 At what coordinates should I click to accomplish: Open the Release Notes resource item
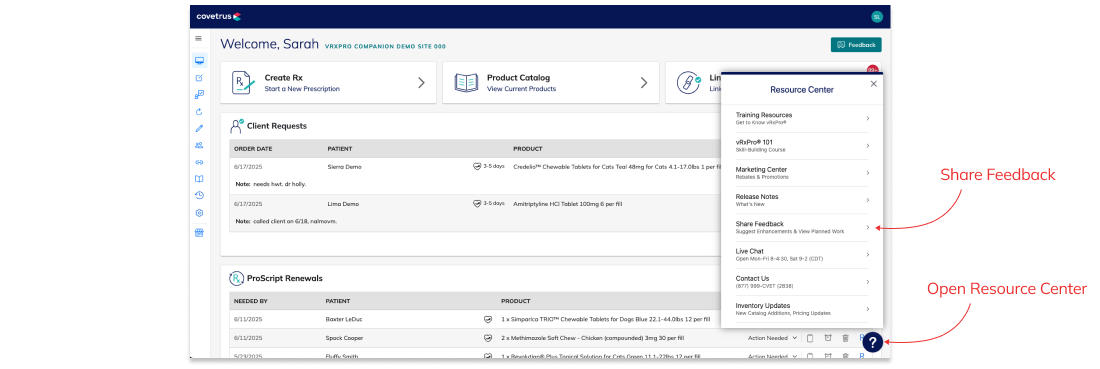coord(803,200)
